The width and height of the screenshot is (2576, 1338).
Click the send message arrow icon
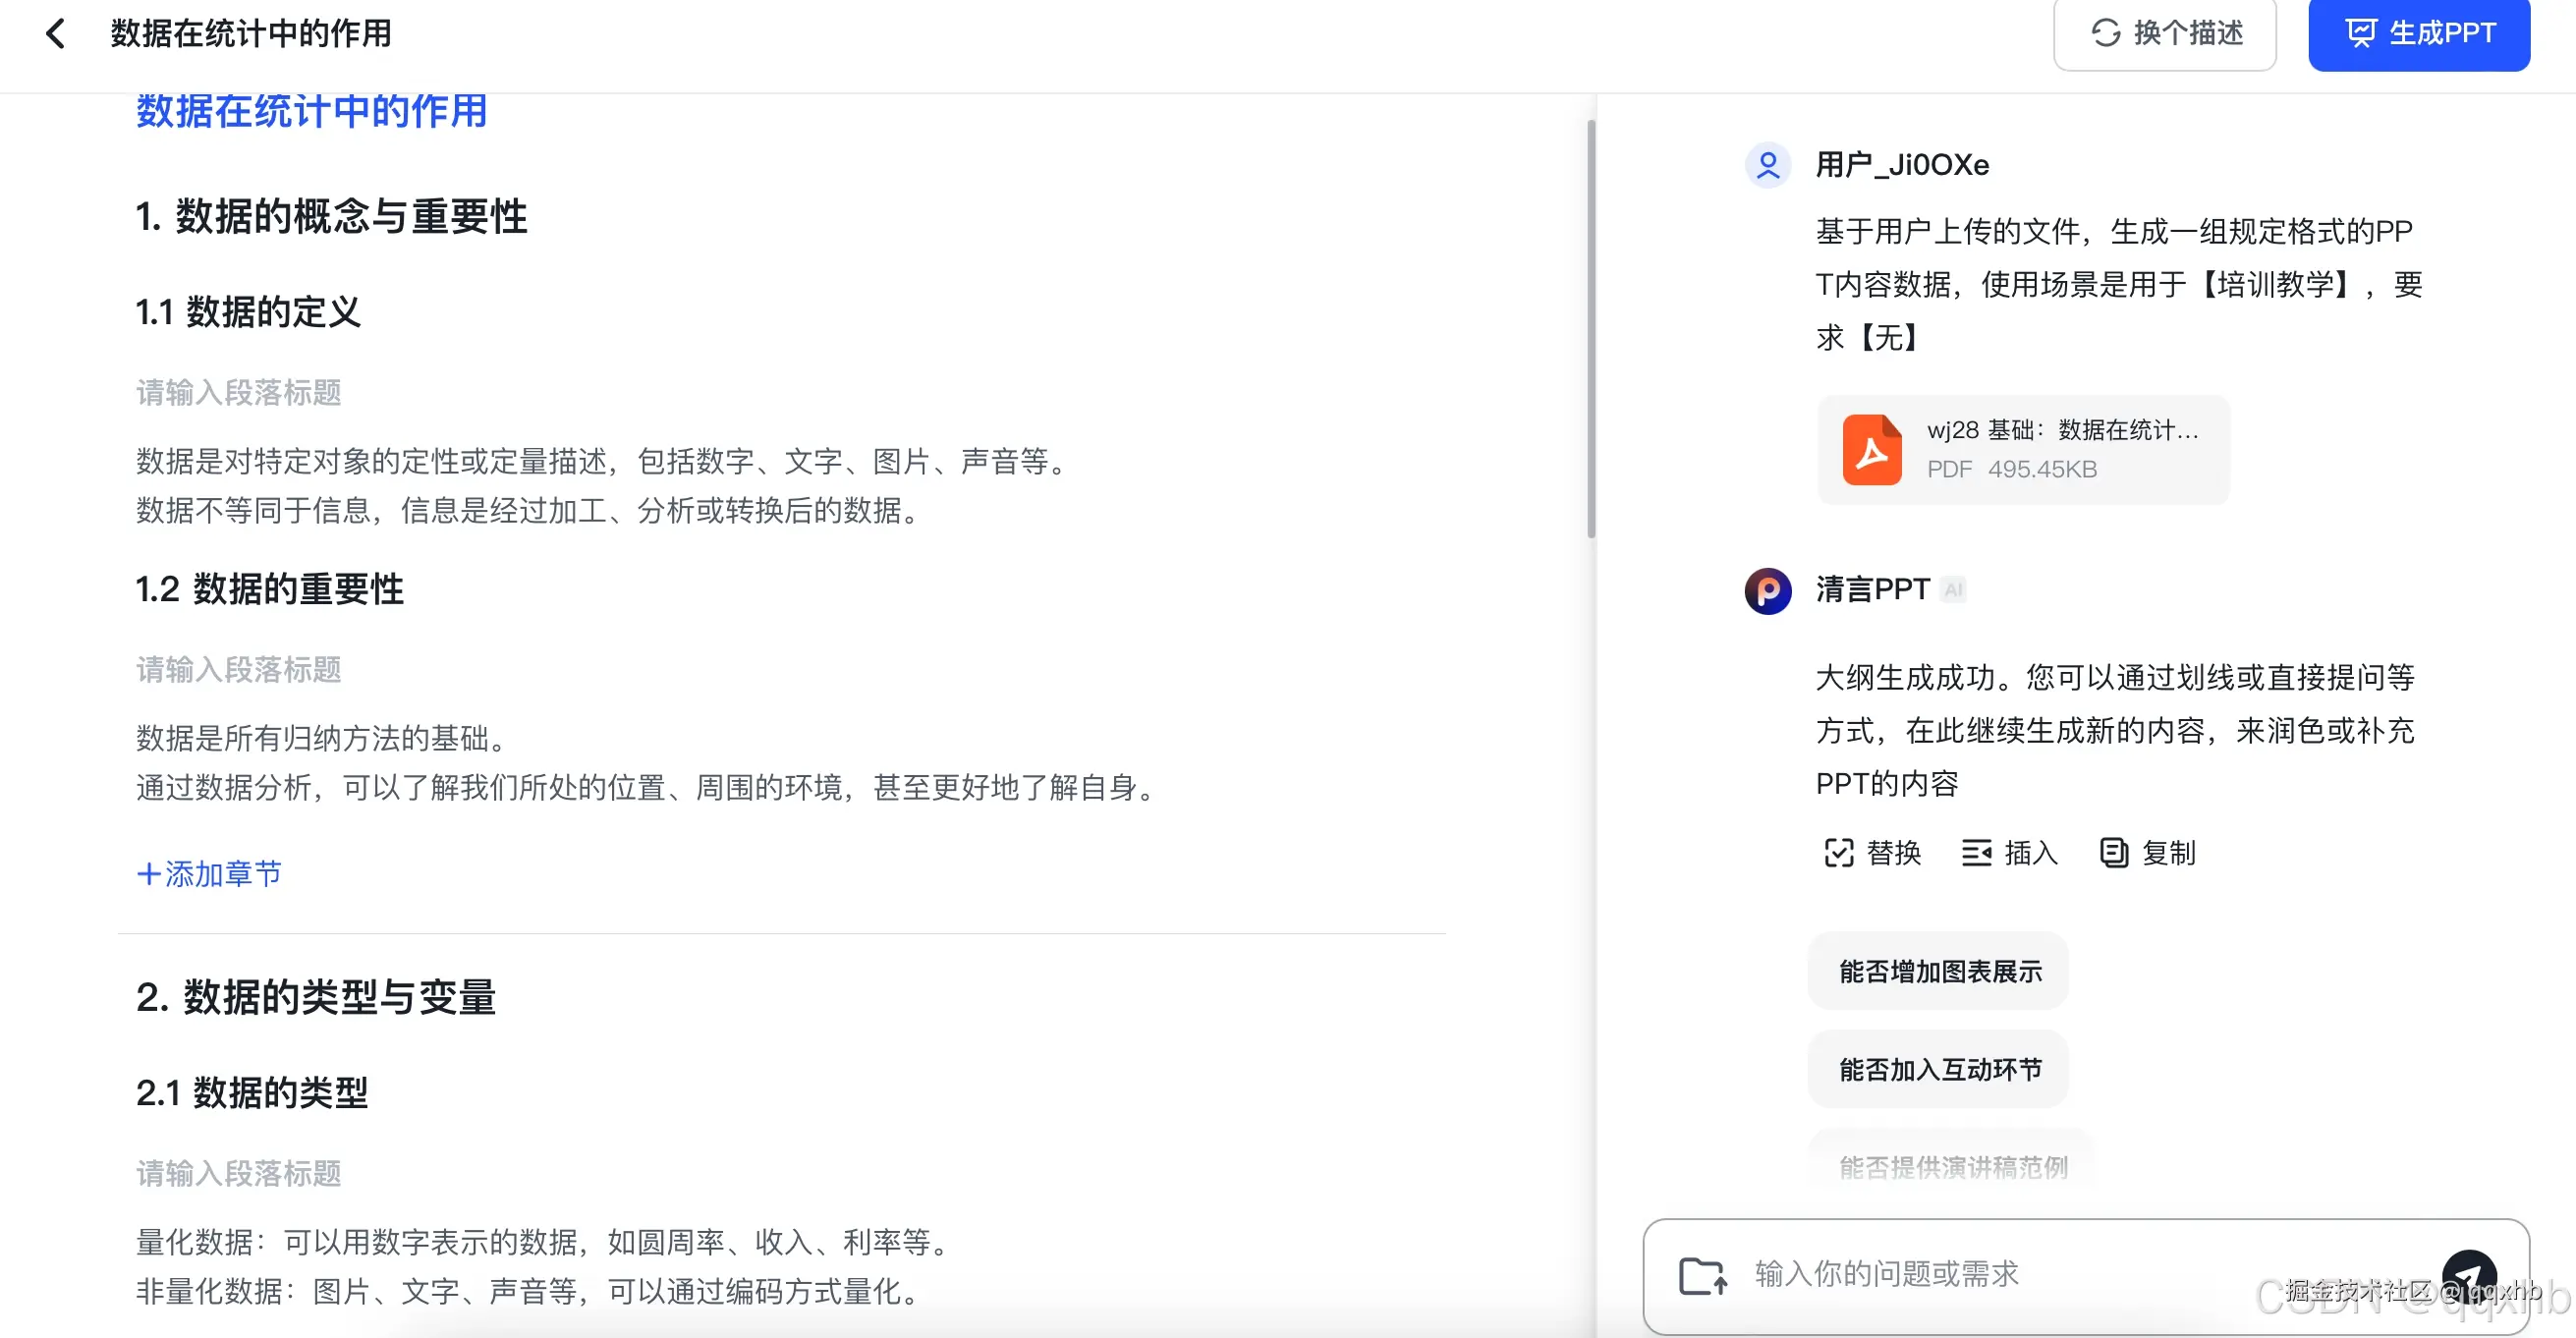pyautogui.click(x=2471, y=1275)
